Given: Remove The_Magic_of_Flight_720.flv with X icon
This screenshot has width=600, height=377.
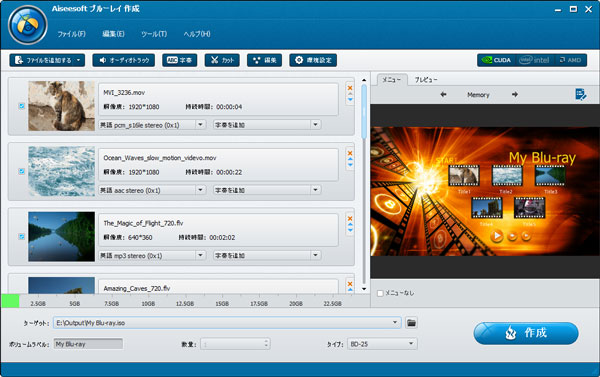Looking at the screenshot, I should (x=350, y=219).
